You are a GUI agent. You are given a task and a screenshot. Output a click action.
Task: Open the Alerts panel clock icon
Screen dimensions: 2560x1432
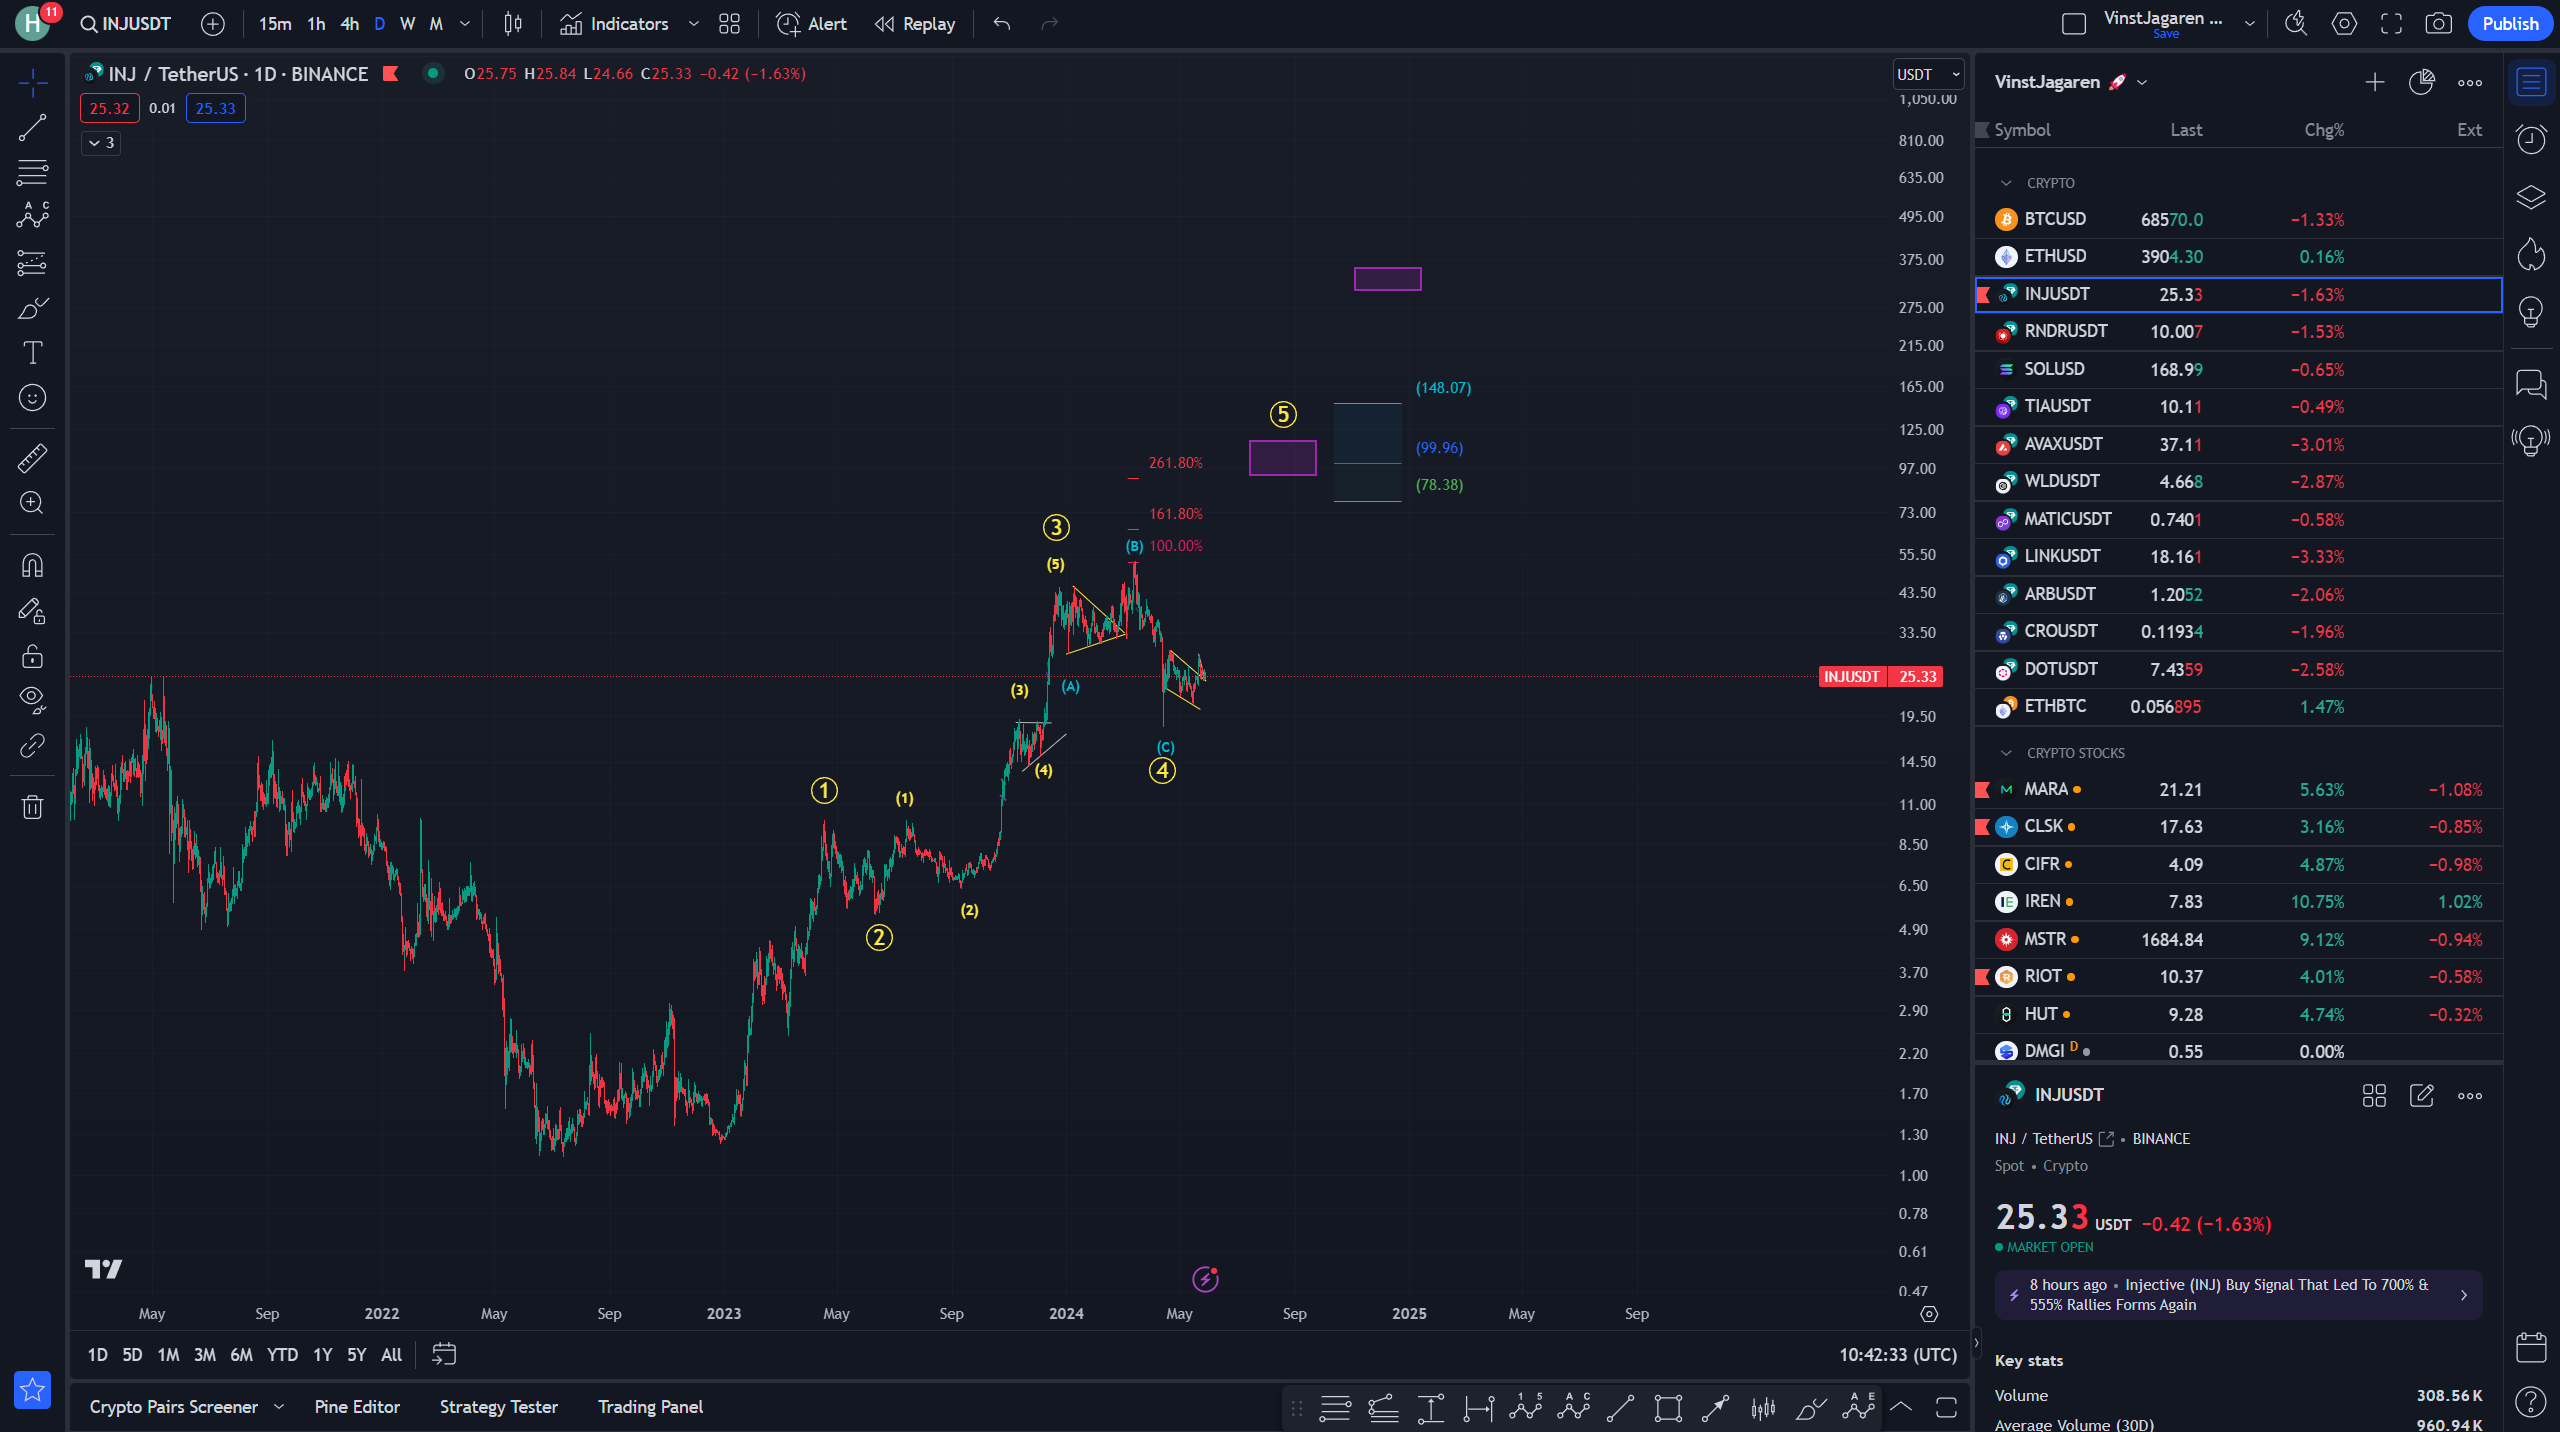pos(2530,140)
